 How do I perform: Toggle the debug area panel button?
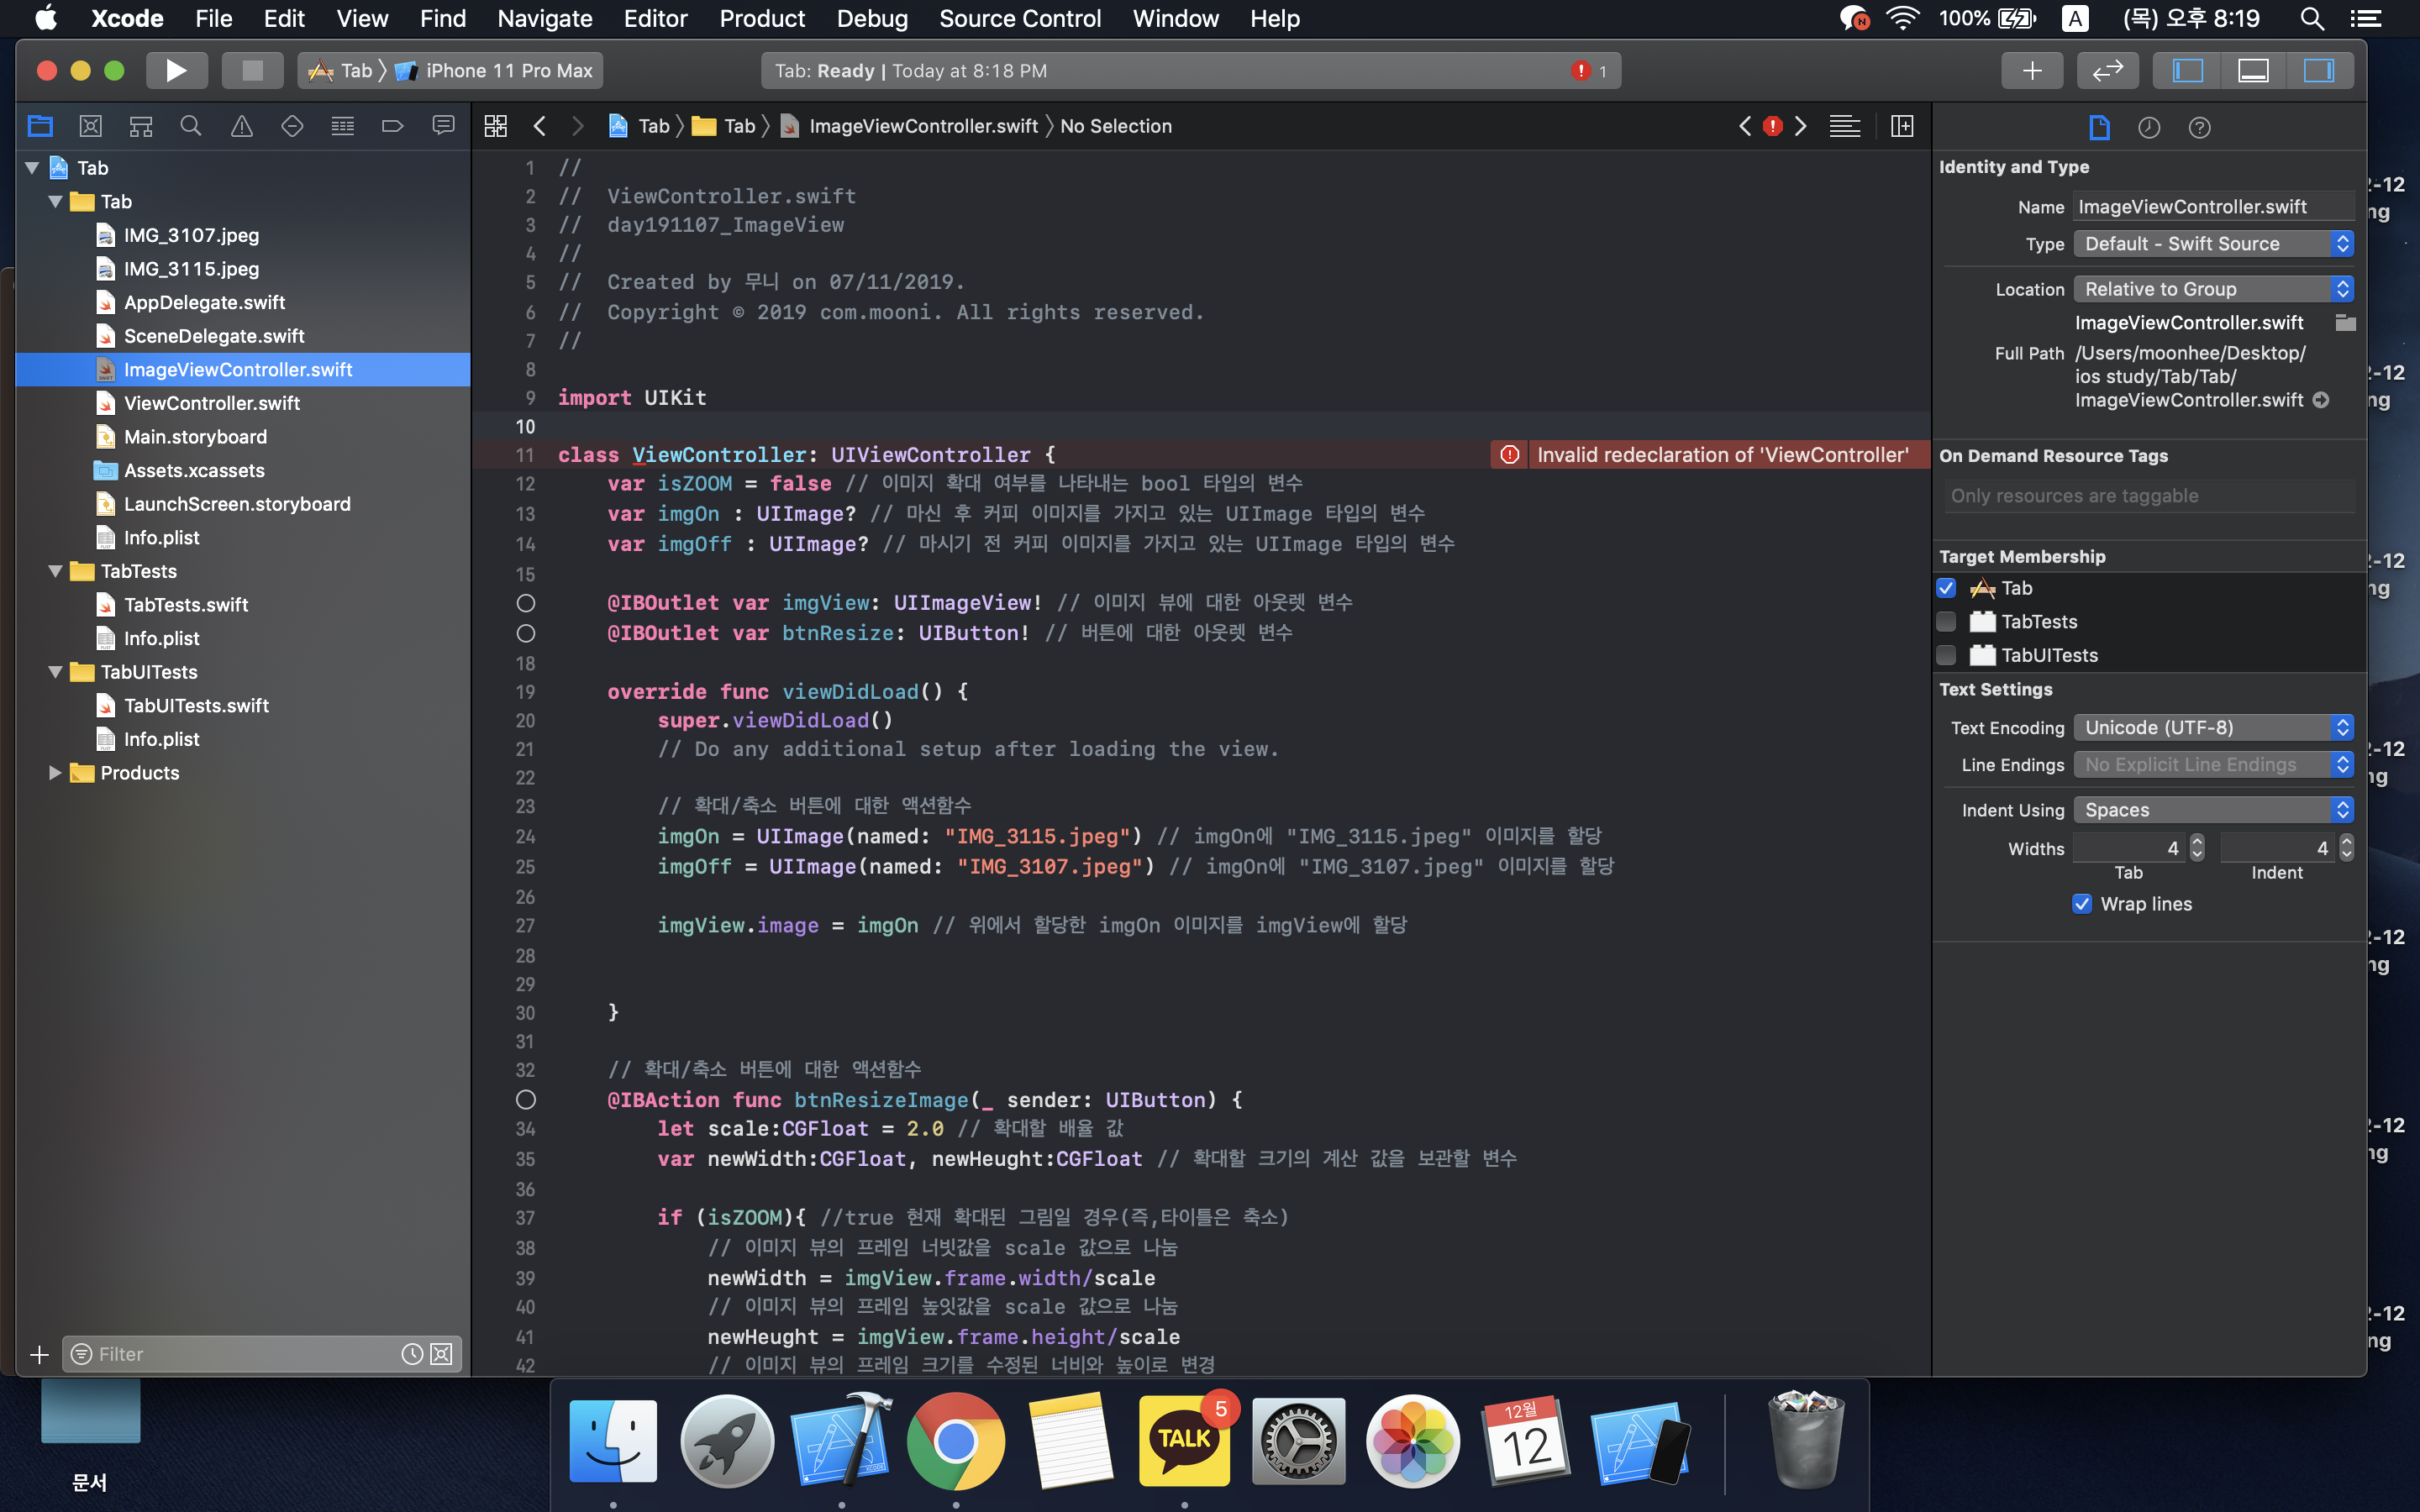point(2252,70)
